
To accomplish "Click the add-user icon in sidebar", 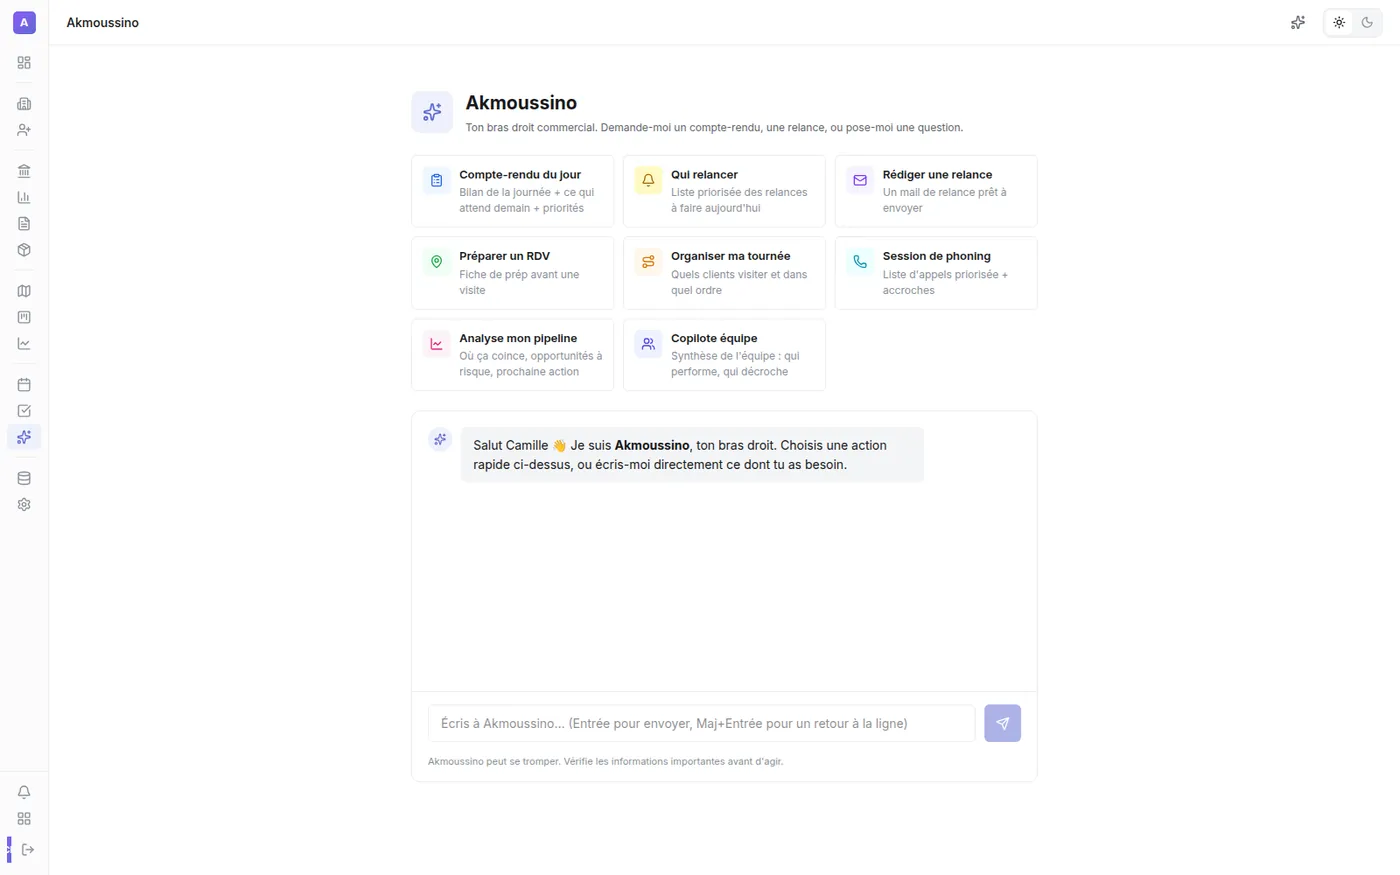I will click(x=24, y=130).
